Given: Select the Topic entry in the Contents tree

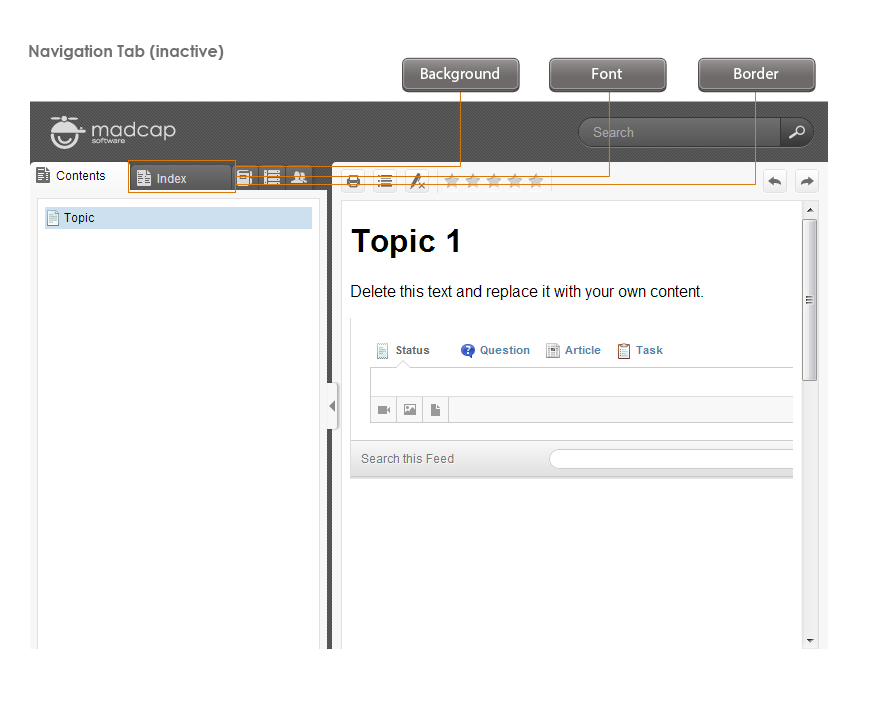Looking at the screenshot, I should coord(178,218).
